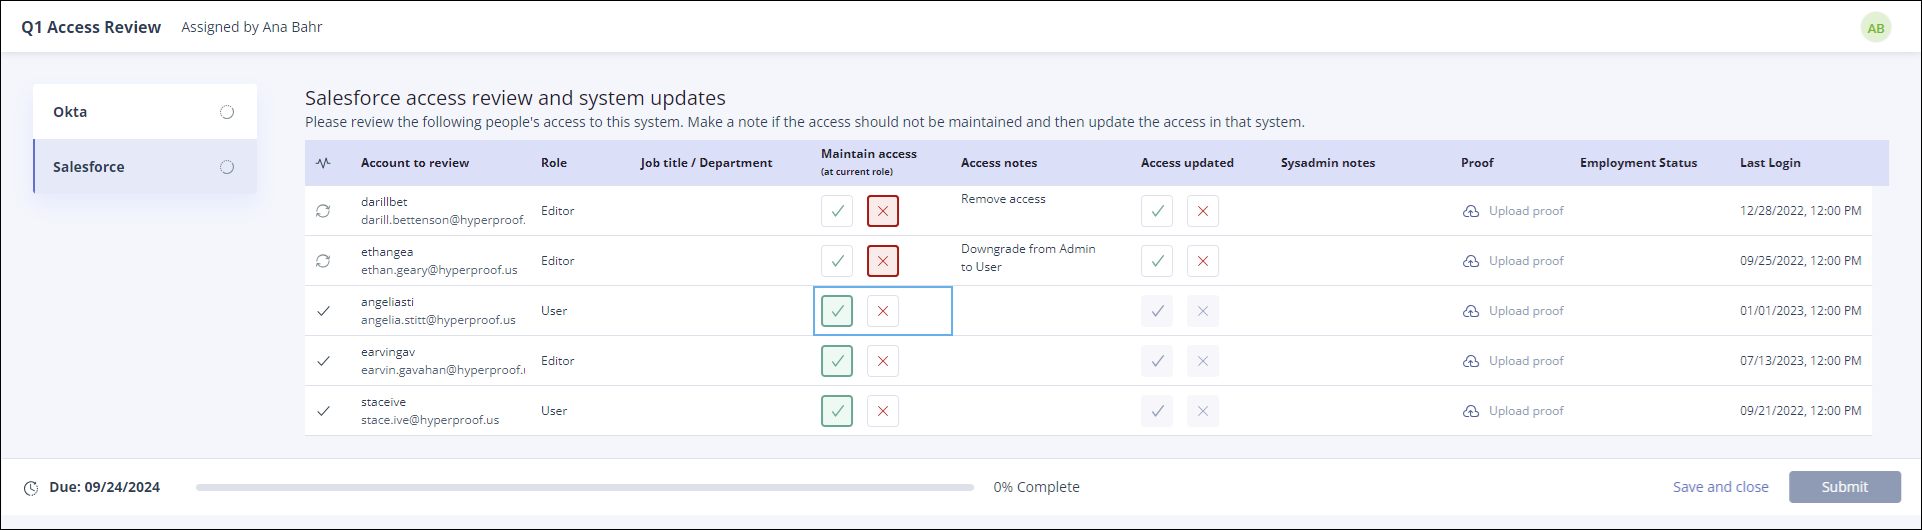Image resolution: width=1922 pixels, height=530 pixels.
Task: Deny maintain access for staceive
Action: pos(883,411)
